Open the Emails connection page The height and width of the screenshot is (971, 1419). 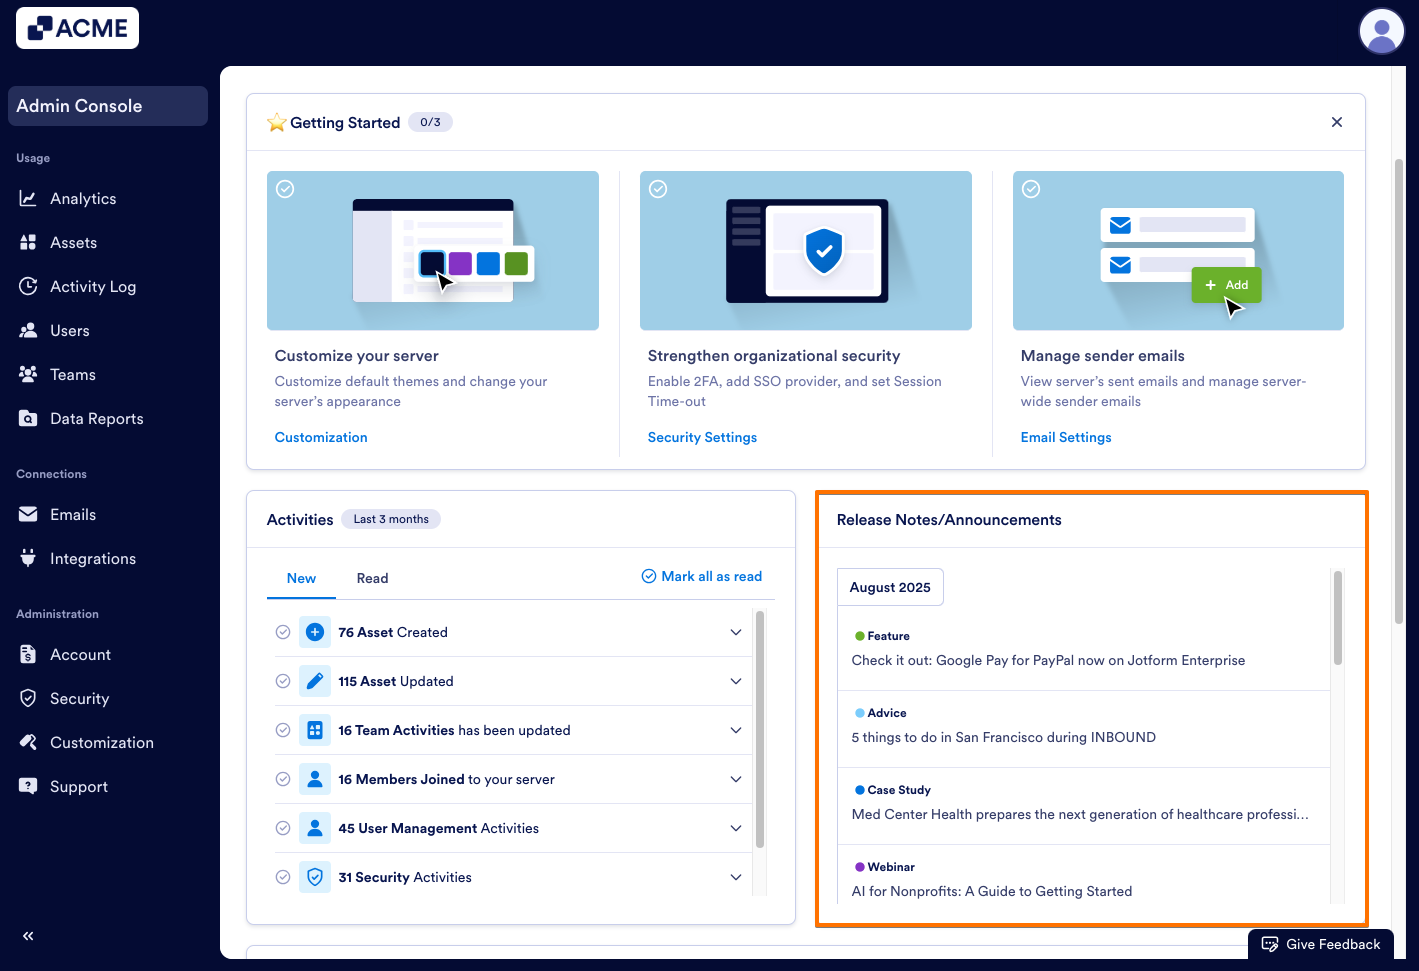(x=71, y=514)
